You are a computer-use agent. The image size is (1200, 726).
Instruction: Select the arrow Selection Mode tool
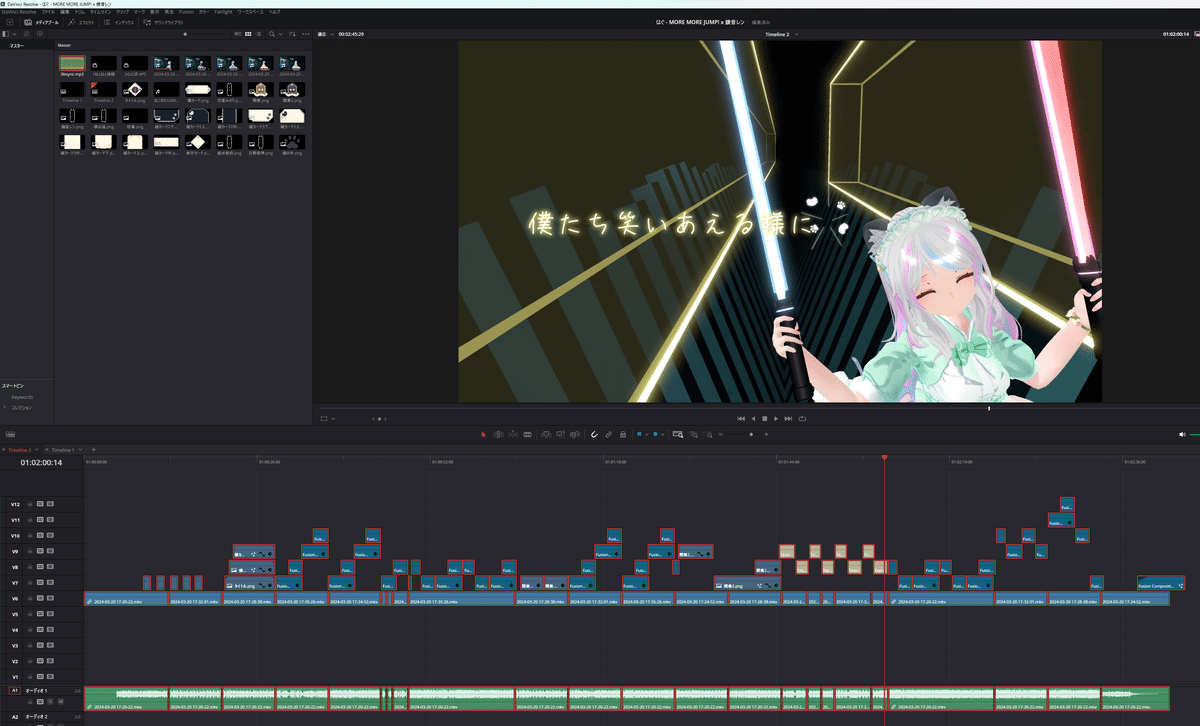[483, 435]
